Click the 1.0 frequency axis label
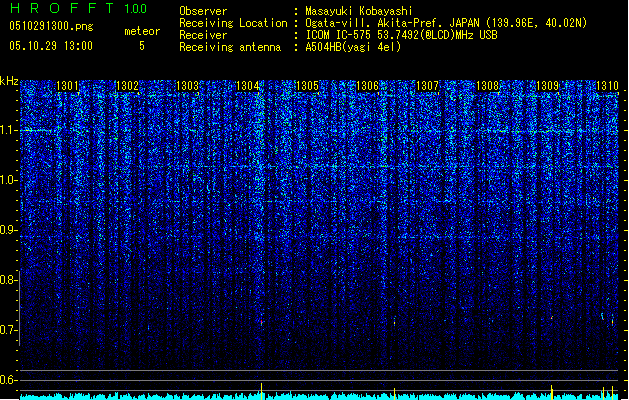This screenshot has width=629, height=400. pos(8,180)
